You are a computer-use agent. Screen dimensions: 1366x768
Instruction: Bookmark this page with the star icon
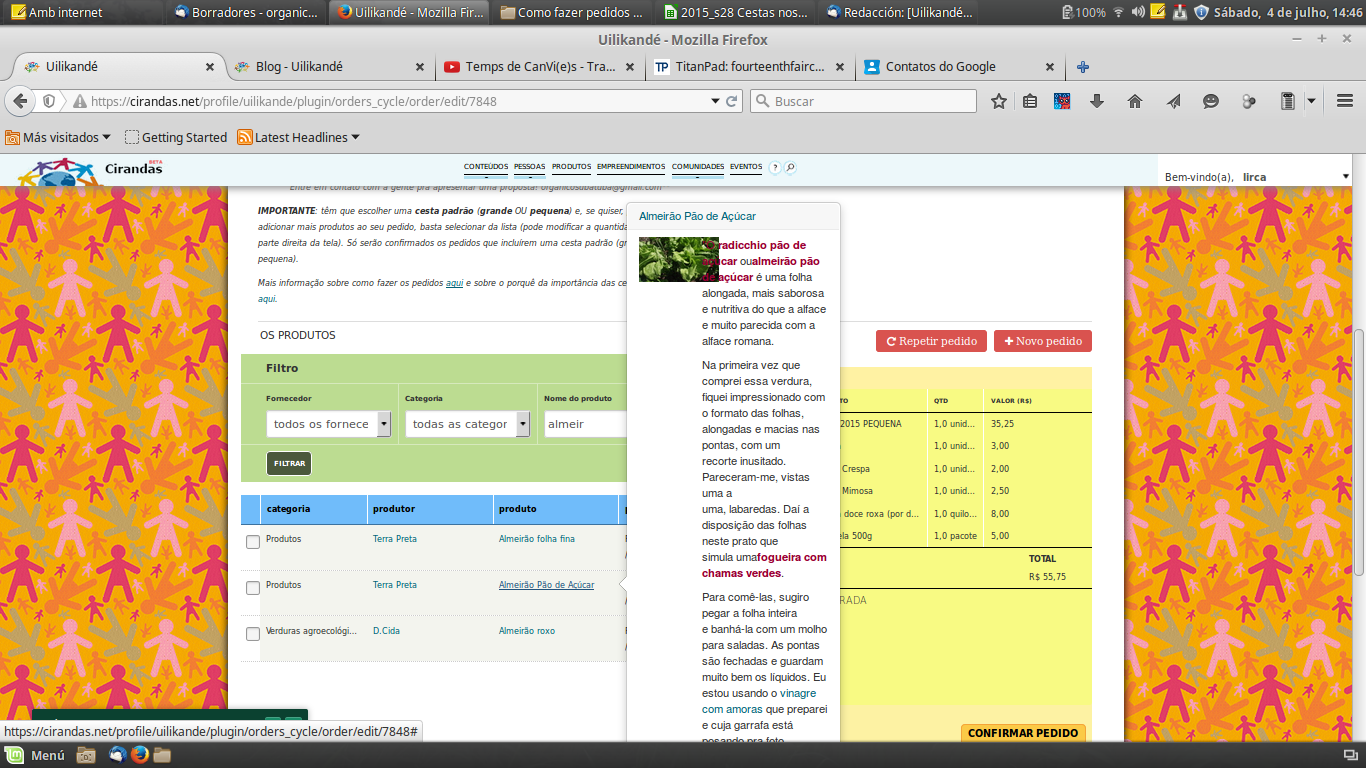click(998, 101)
